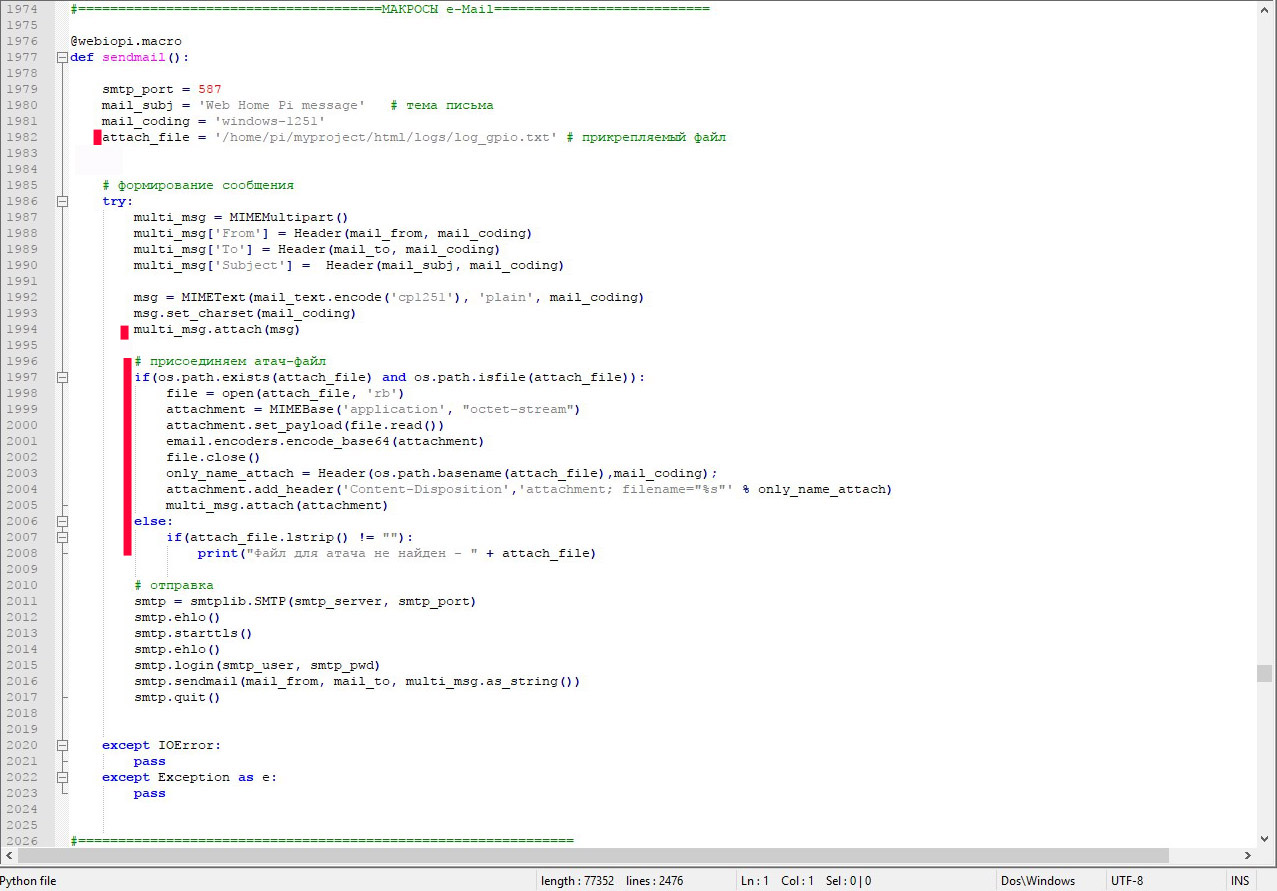Click the 'attachment.set_payload(file.read())' line

(305, 425)
